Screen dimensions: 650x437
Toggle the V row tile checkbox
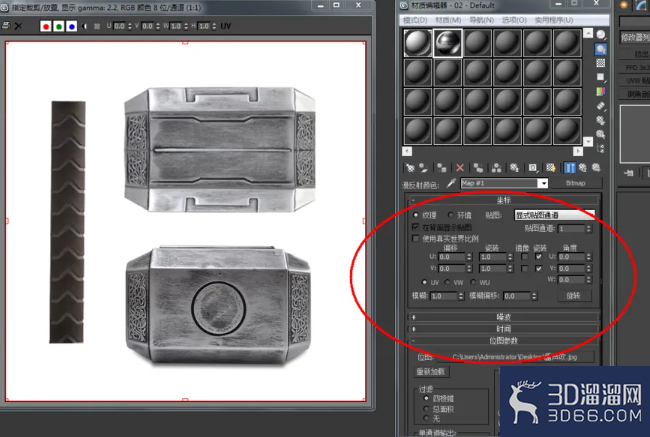(x=538, y=268)
